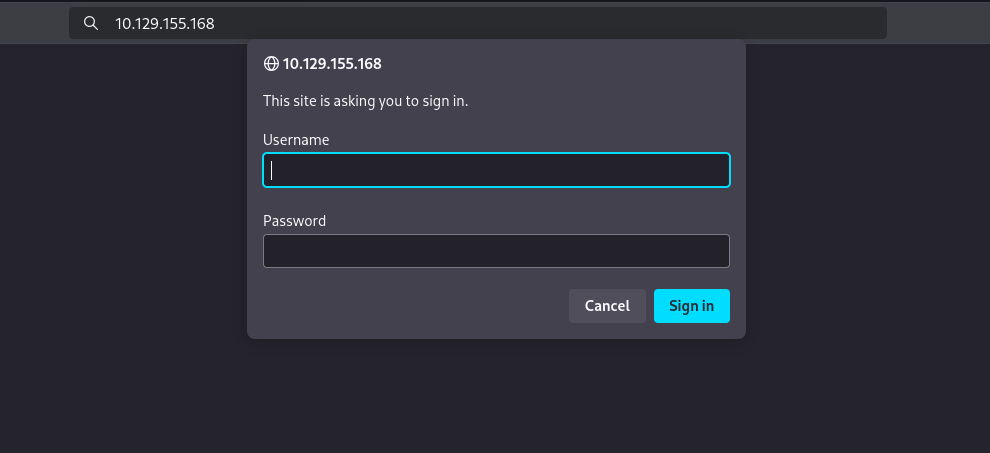Image resolution: width=990 pixels, height=453 pixels.
Task: Click the magnifier icon in address bar
Action: tap(91, 23)
